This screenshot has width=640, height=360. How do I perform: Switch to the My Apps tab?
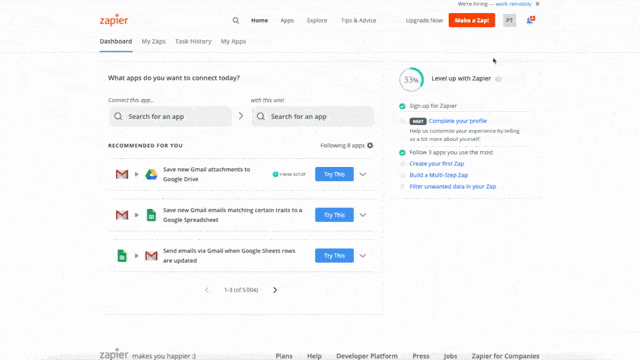pos(233,41)
